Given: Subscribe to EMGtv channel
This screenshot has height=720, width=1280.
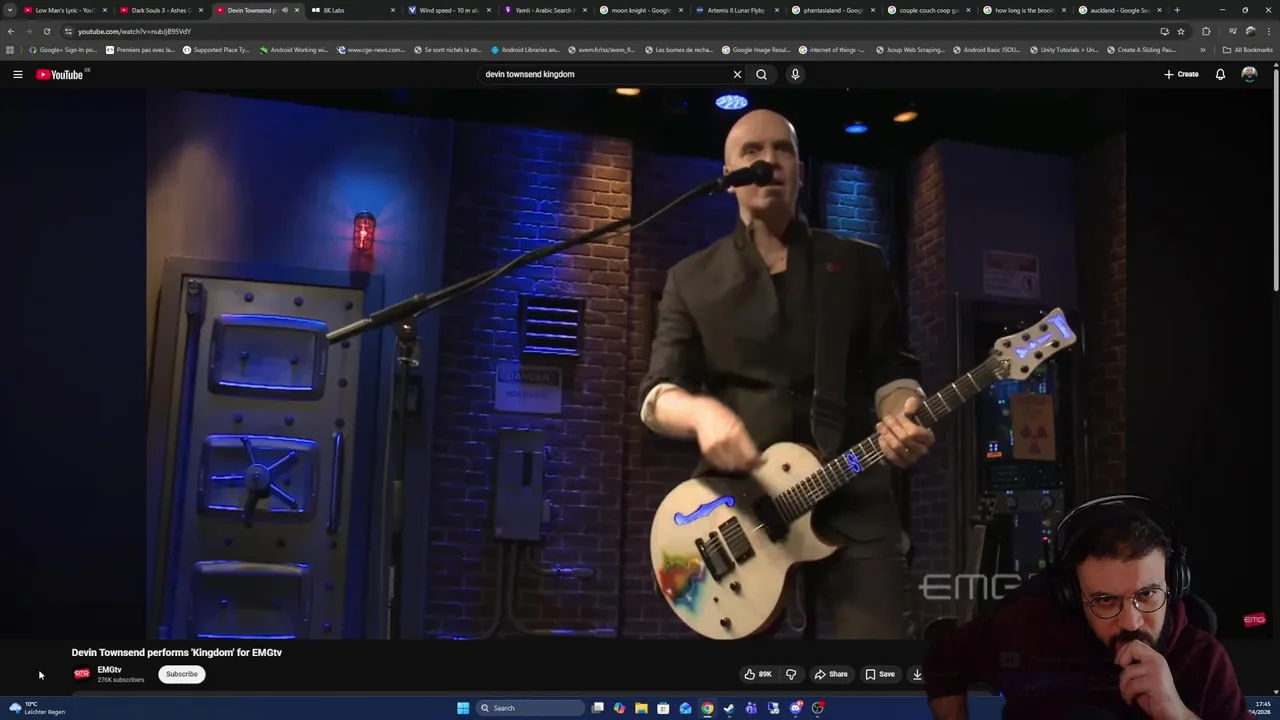Looking at the screenshot, I should tap(181, 674).
